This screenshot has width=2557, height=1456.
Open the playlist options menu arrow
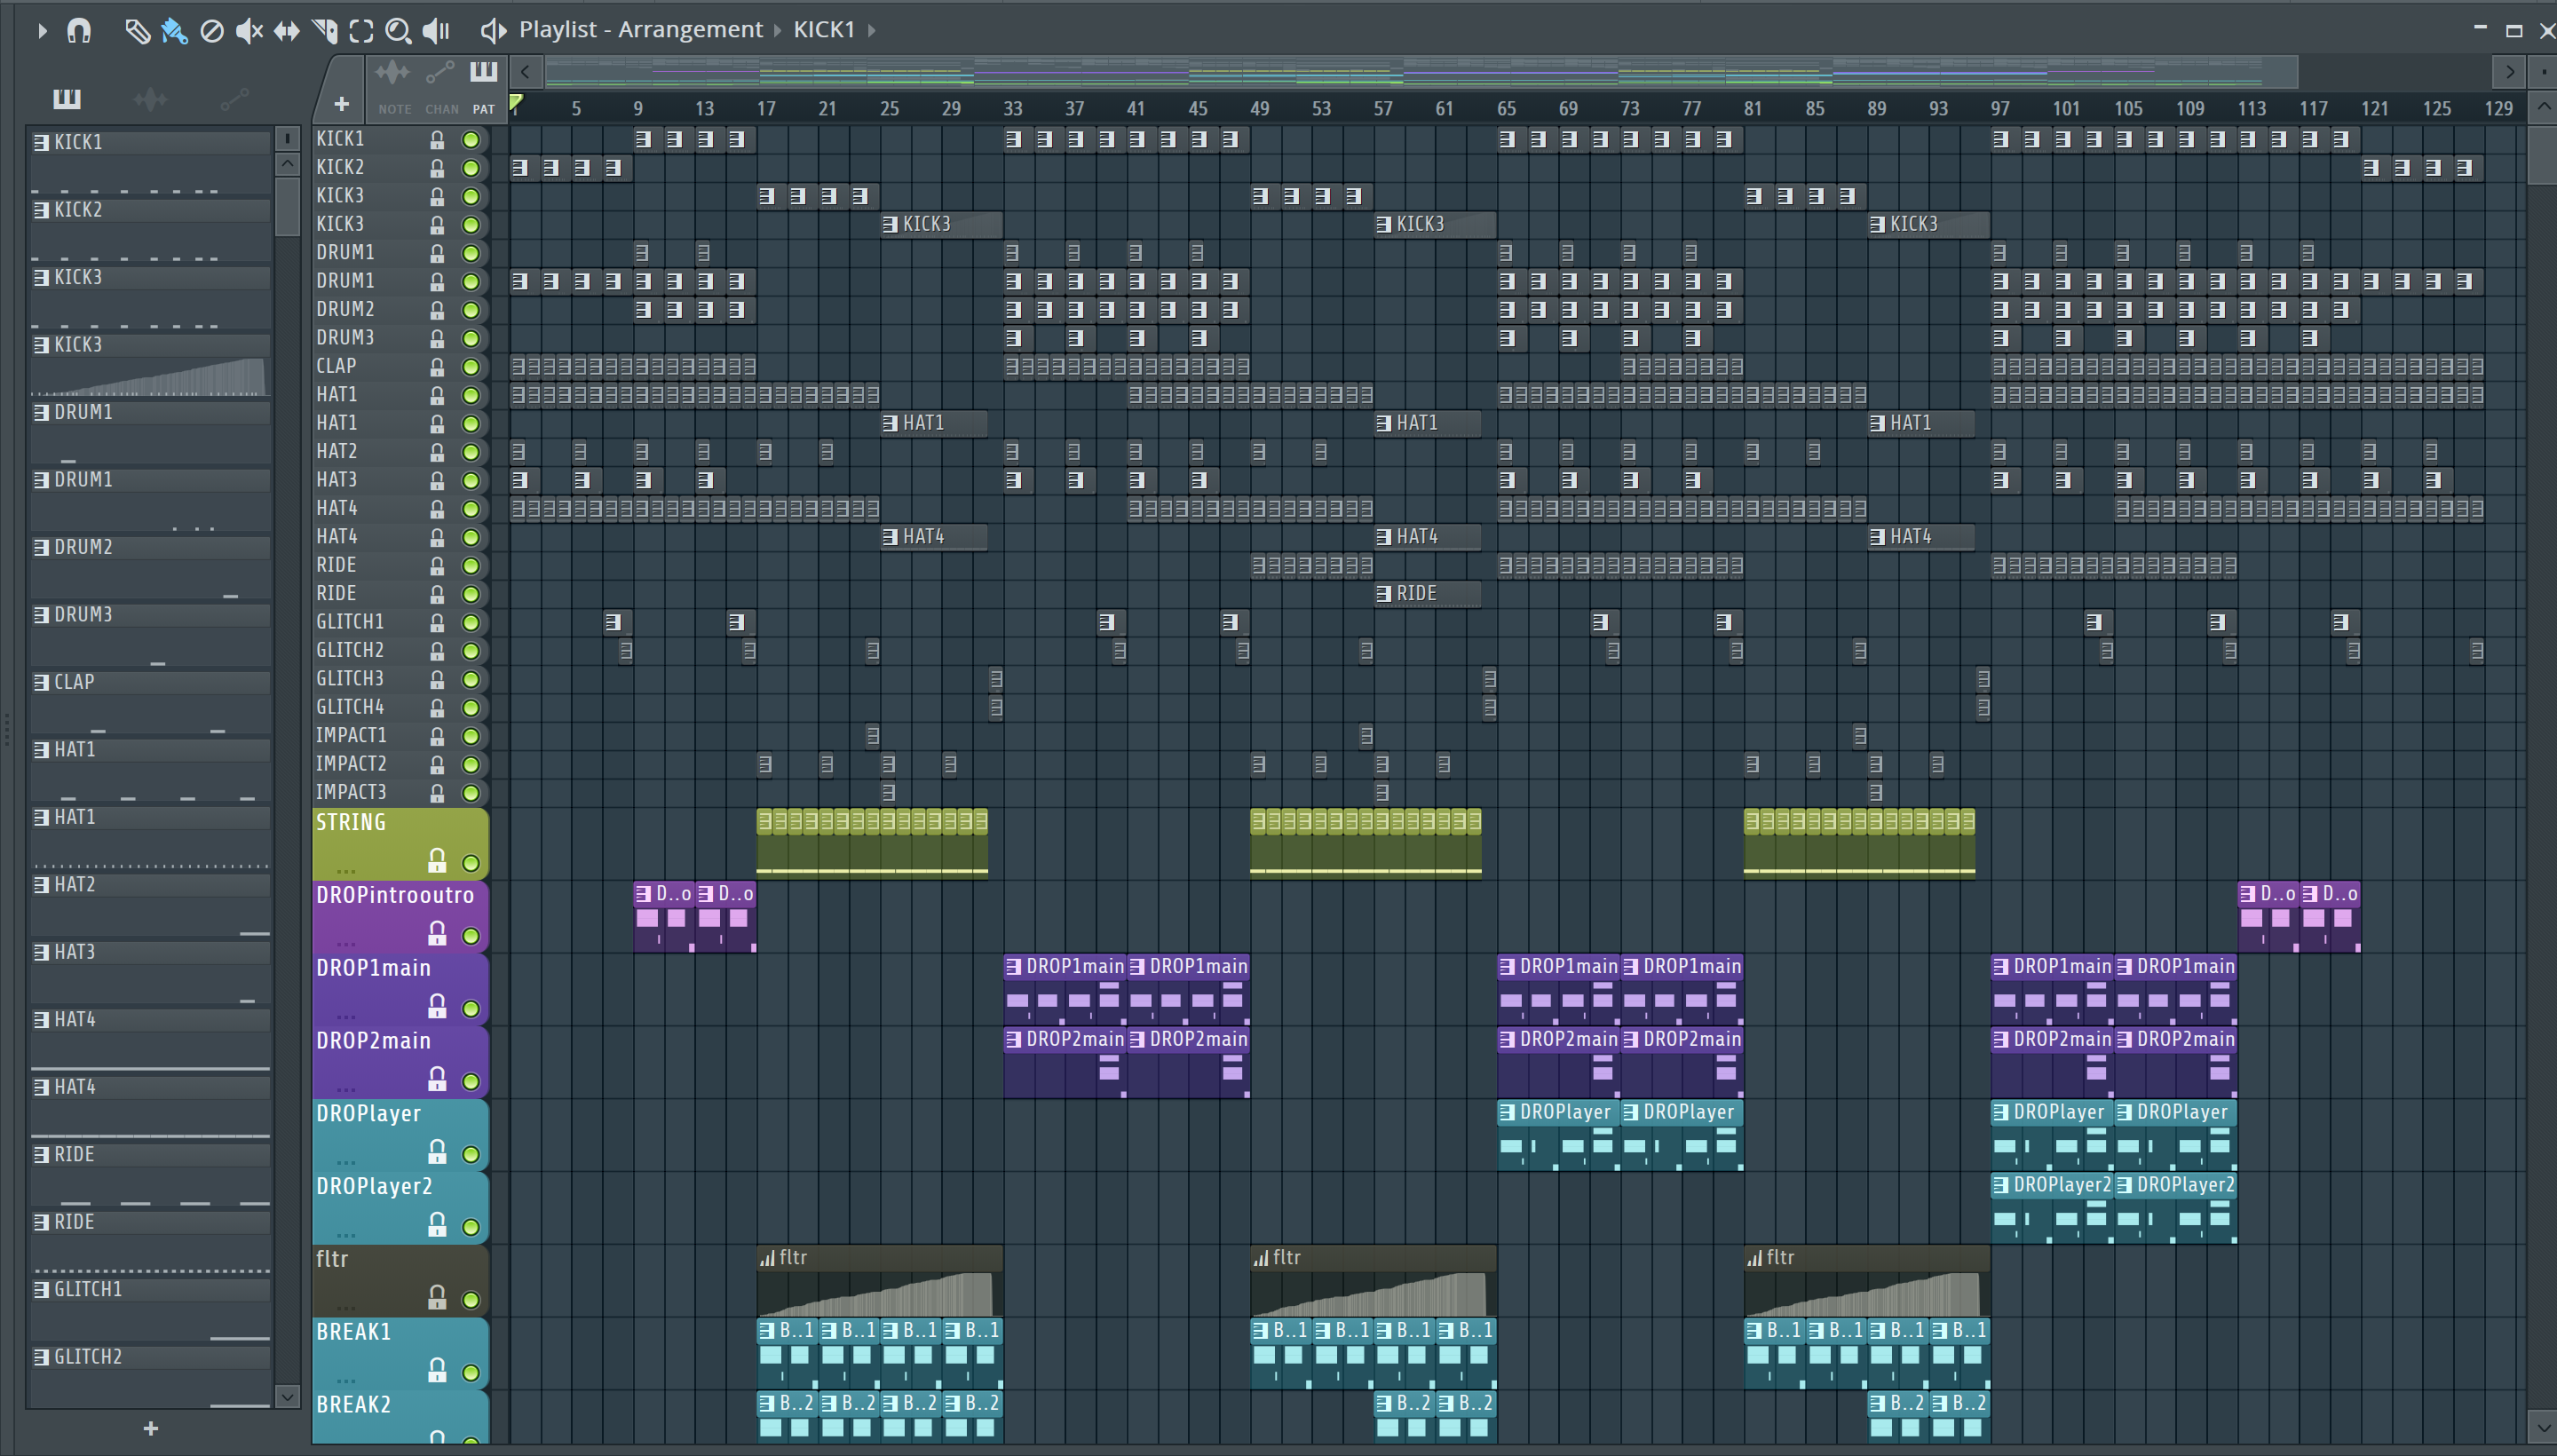[42, 31]
